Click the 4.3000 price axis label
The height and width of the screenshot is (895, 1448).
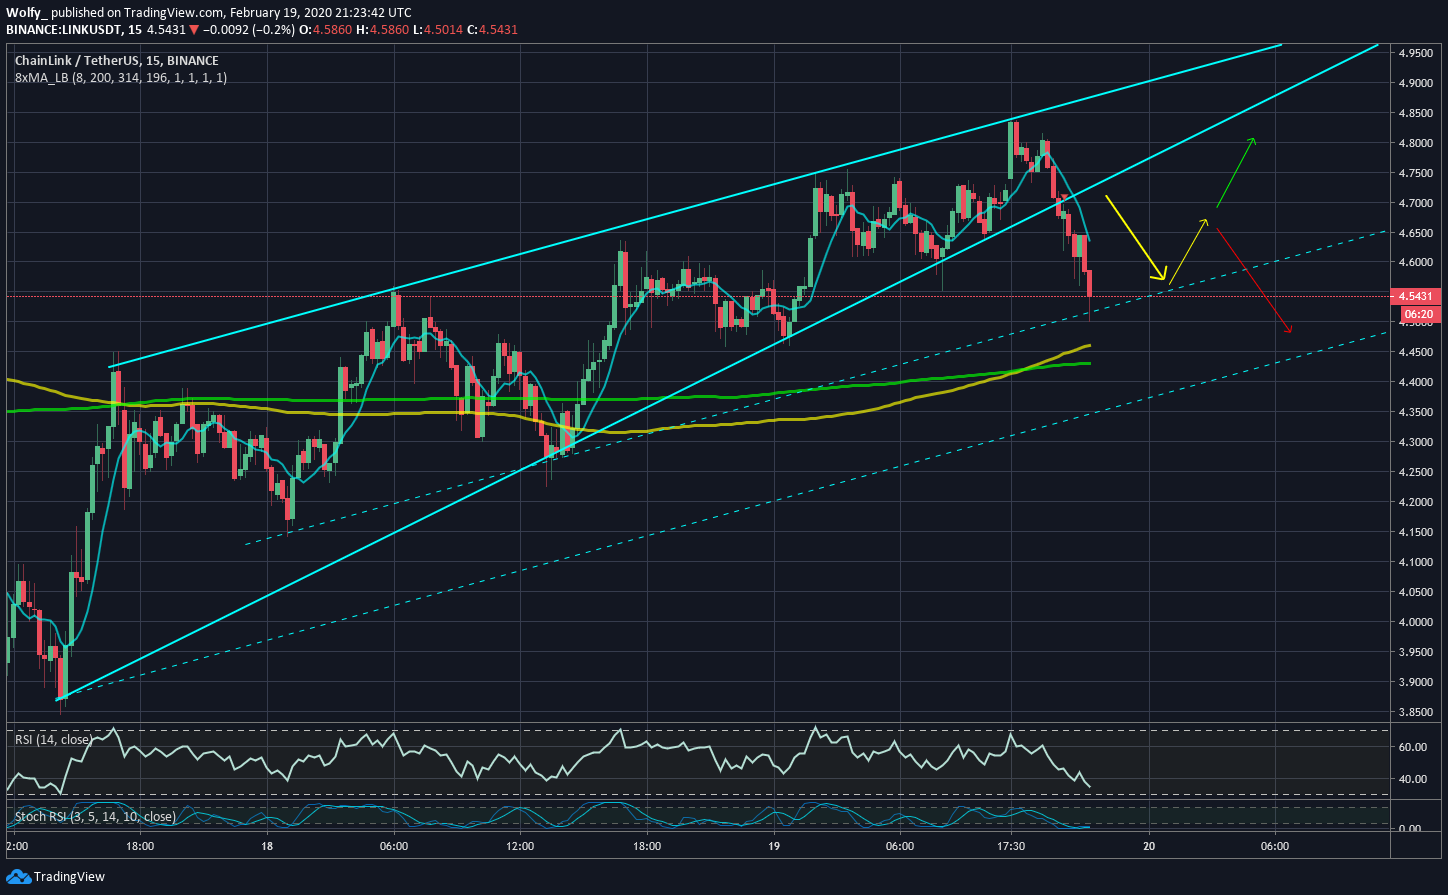pyautogui.click(x=1418, y=443)
